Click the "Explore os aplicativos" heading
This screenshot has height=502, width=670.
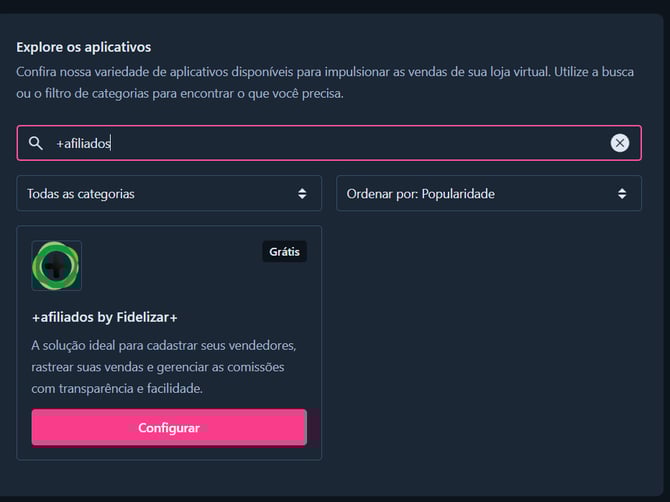[x=83, y=47]
